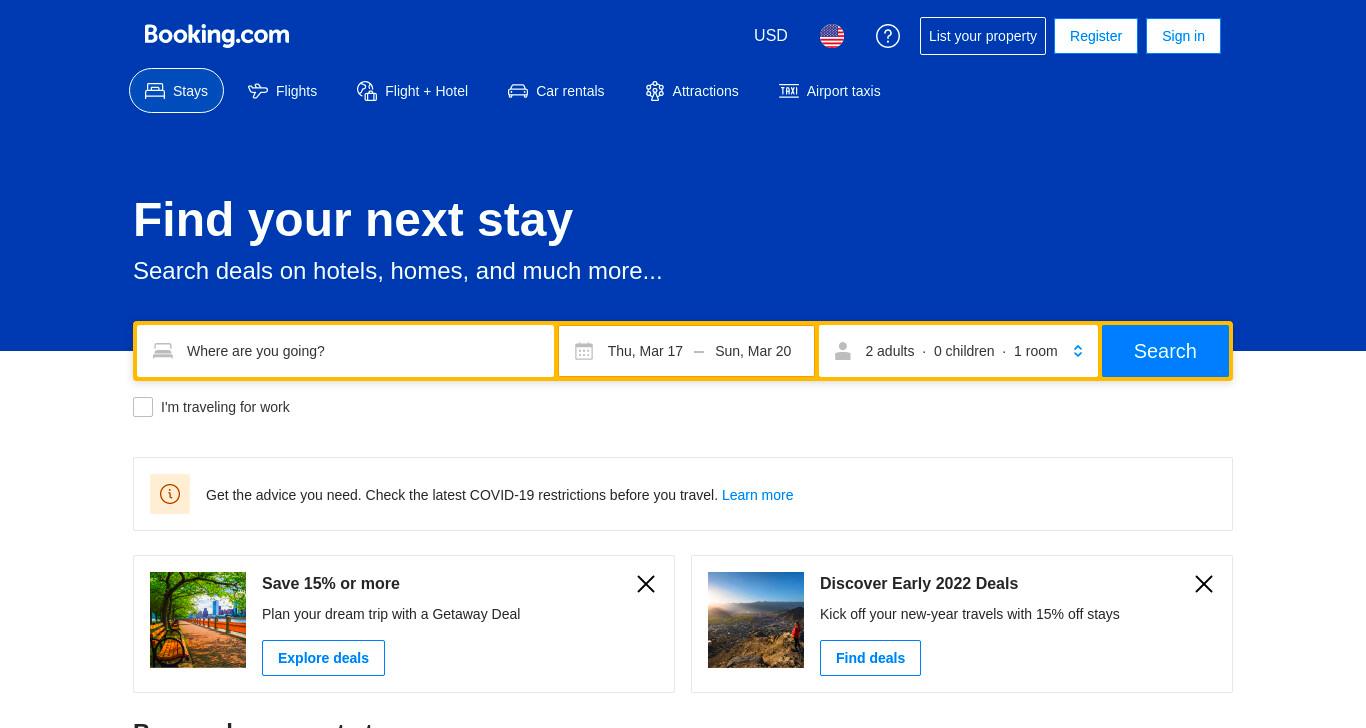1366x728 pixels.
Task: Click the US flag language icon
Action: coord(832,36)
